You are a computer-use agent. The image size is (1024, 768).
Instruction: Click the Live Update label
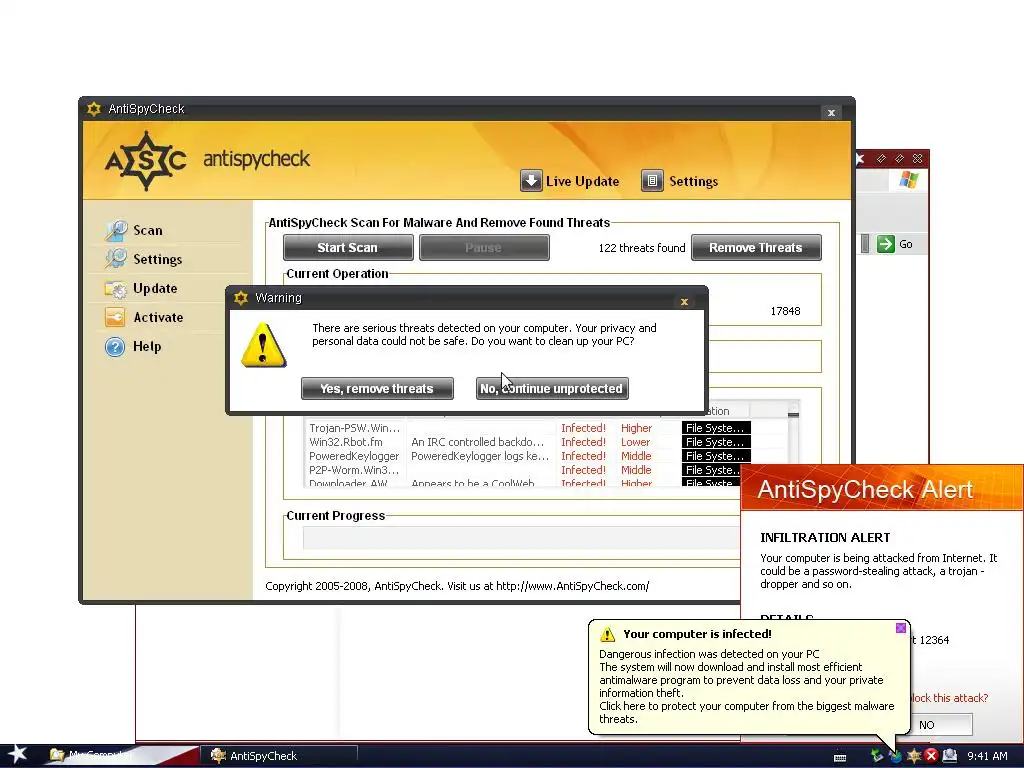tap(583, 182)
